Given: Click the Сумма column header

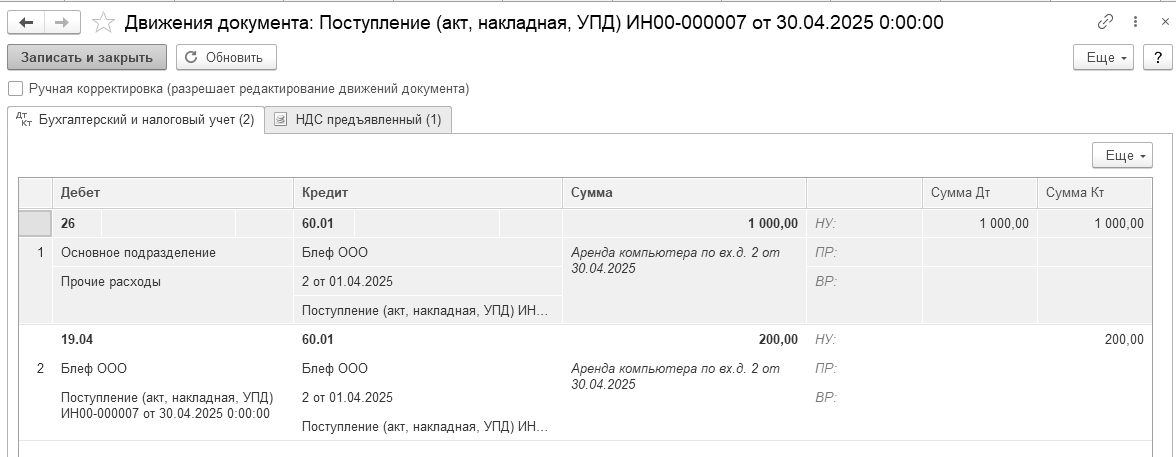Looking at the screenshot, I should coord(684,193).
